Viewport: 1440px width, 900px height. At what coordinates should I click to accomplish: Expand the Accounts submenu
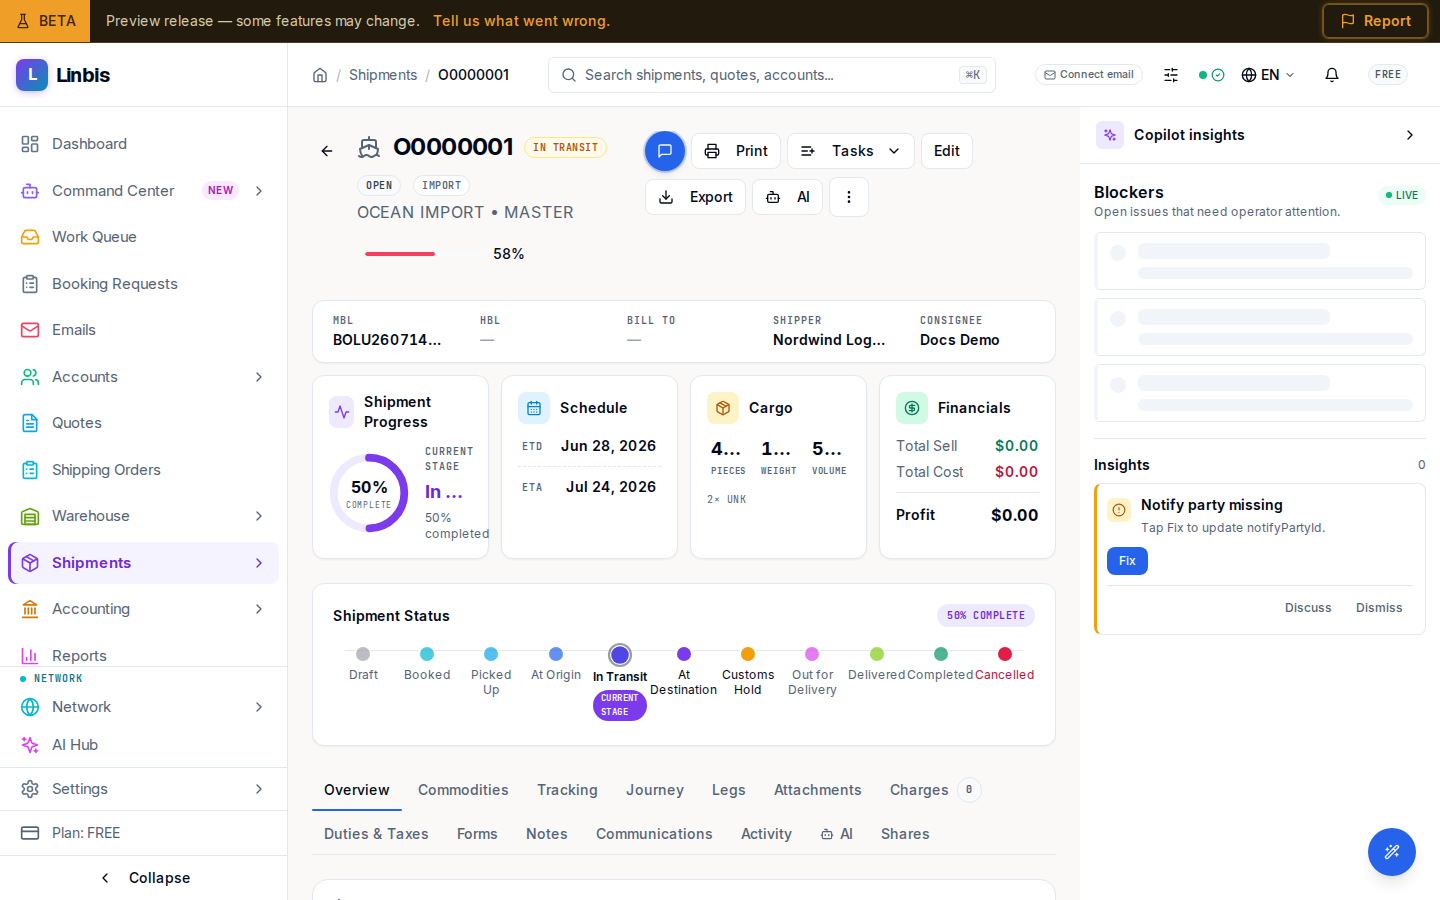[259, 377]
